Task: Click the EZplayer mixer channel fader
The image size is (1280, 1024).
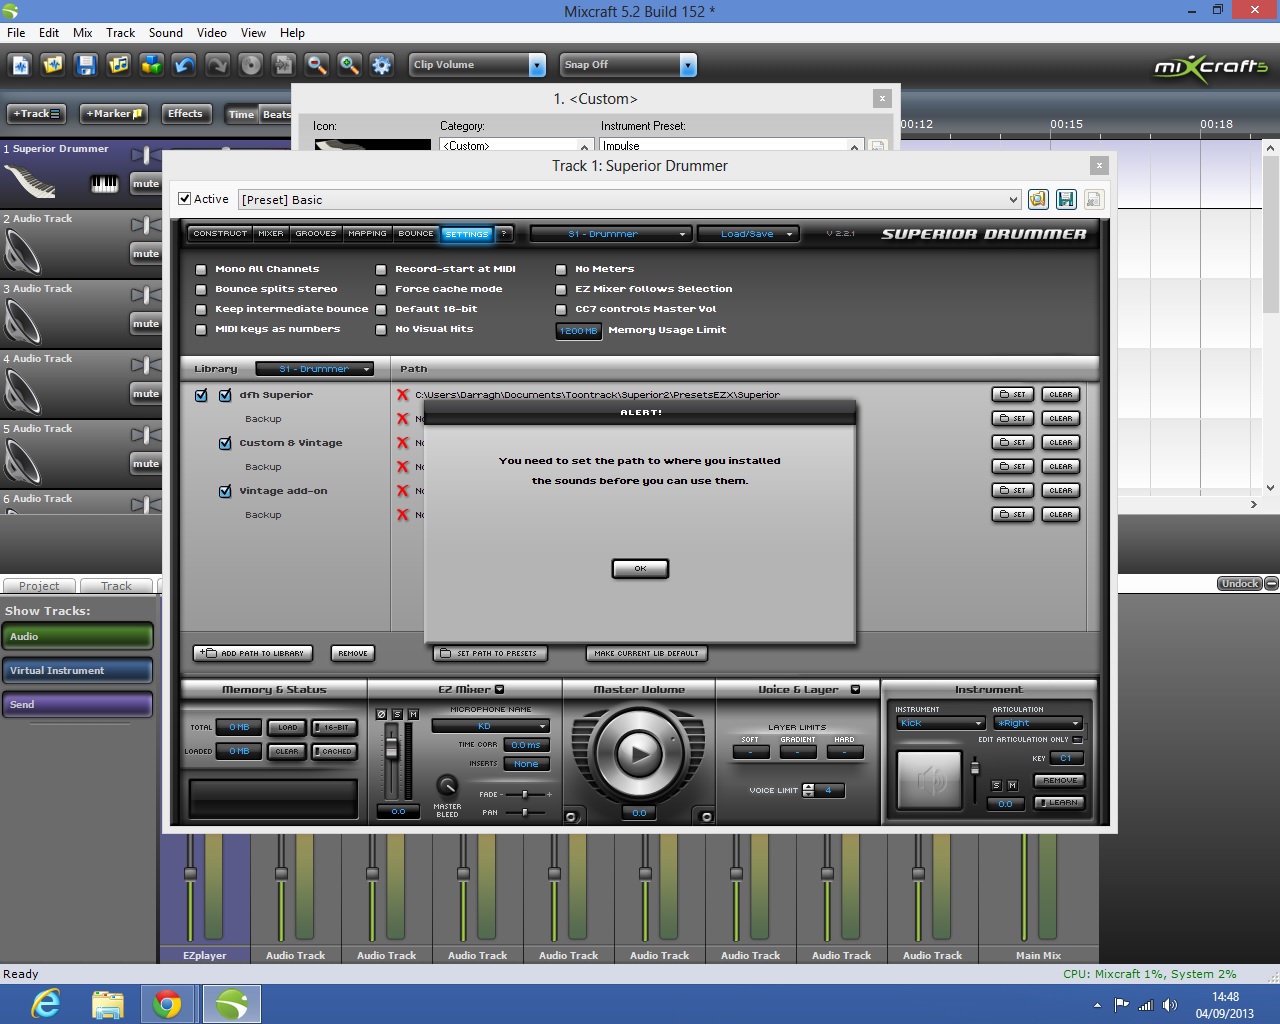Action: coord(190,875)
